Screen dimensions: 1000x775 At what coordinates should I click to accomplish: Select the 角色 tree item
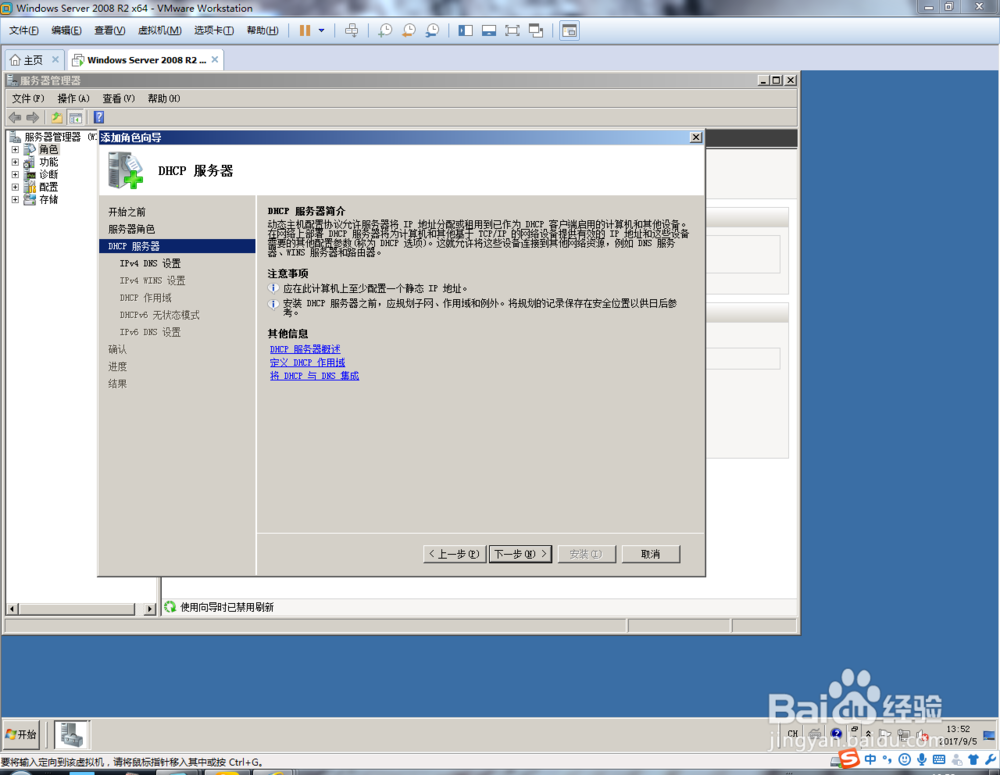coord(48,149)
